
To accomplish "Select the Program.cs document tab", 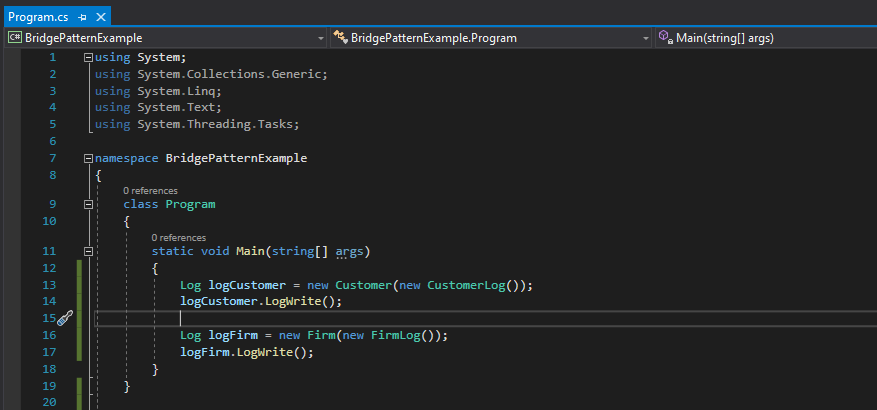I will [38, 17].
